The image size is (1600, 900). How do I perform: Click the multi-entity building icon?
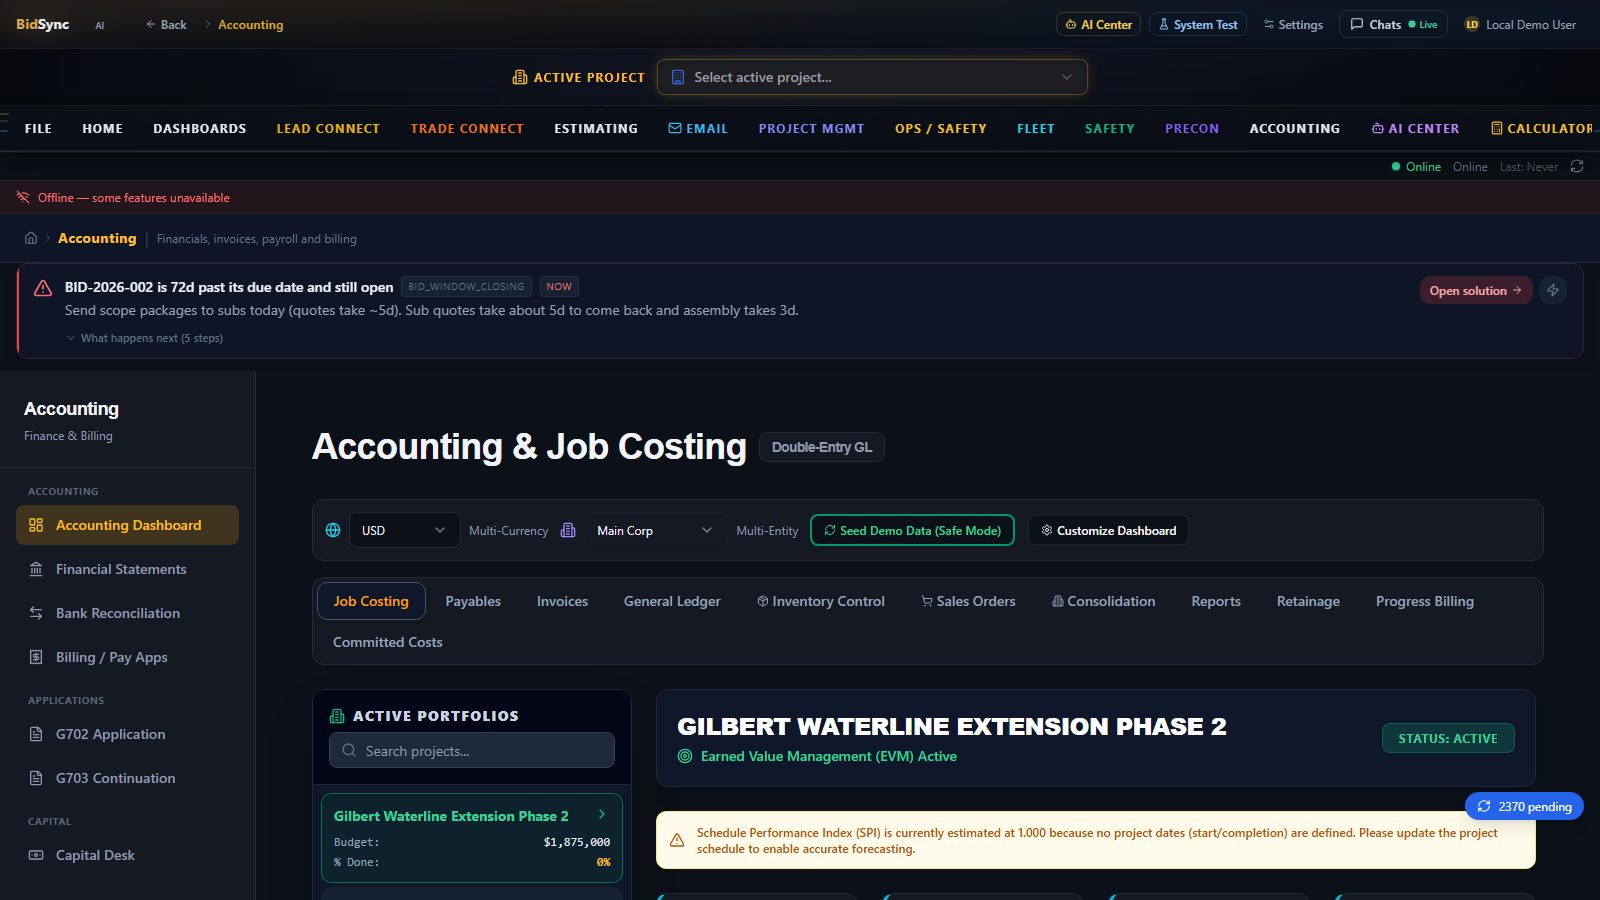pyautogui.click(x=568, y=530)
